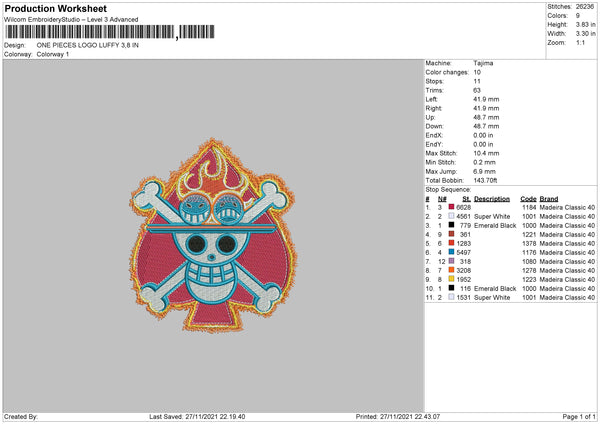Viewport: 600px width, 424px height.
Task: Select the orange swatch with 3208 stitches
Action: coord(452,270)
